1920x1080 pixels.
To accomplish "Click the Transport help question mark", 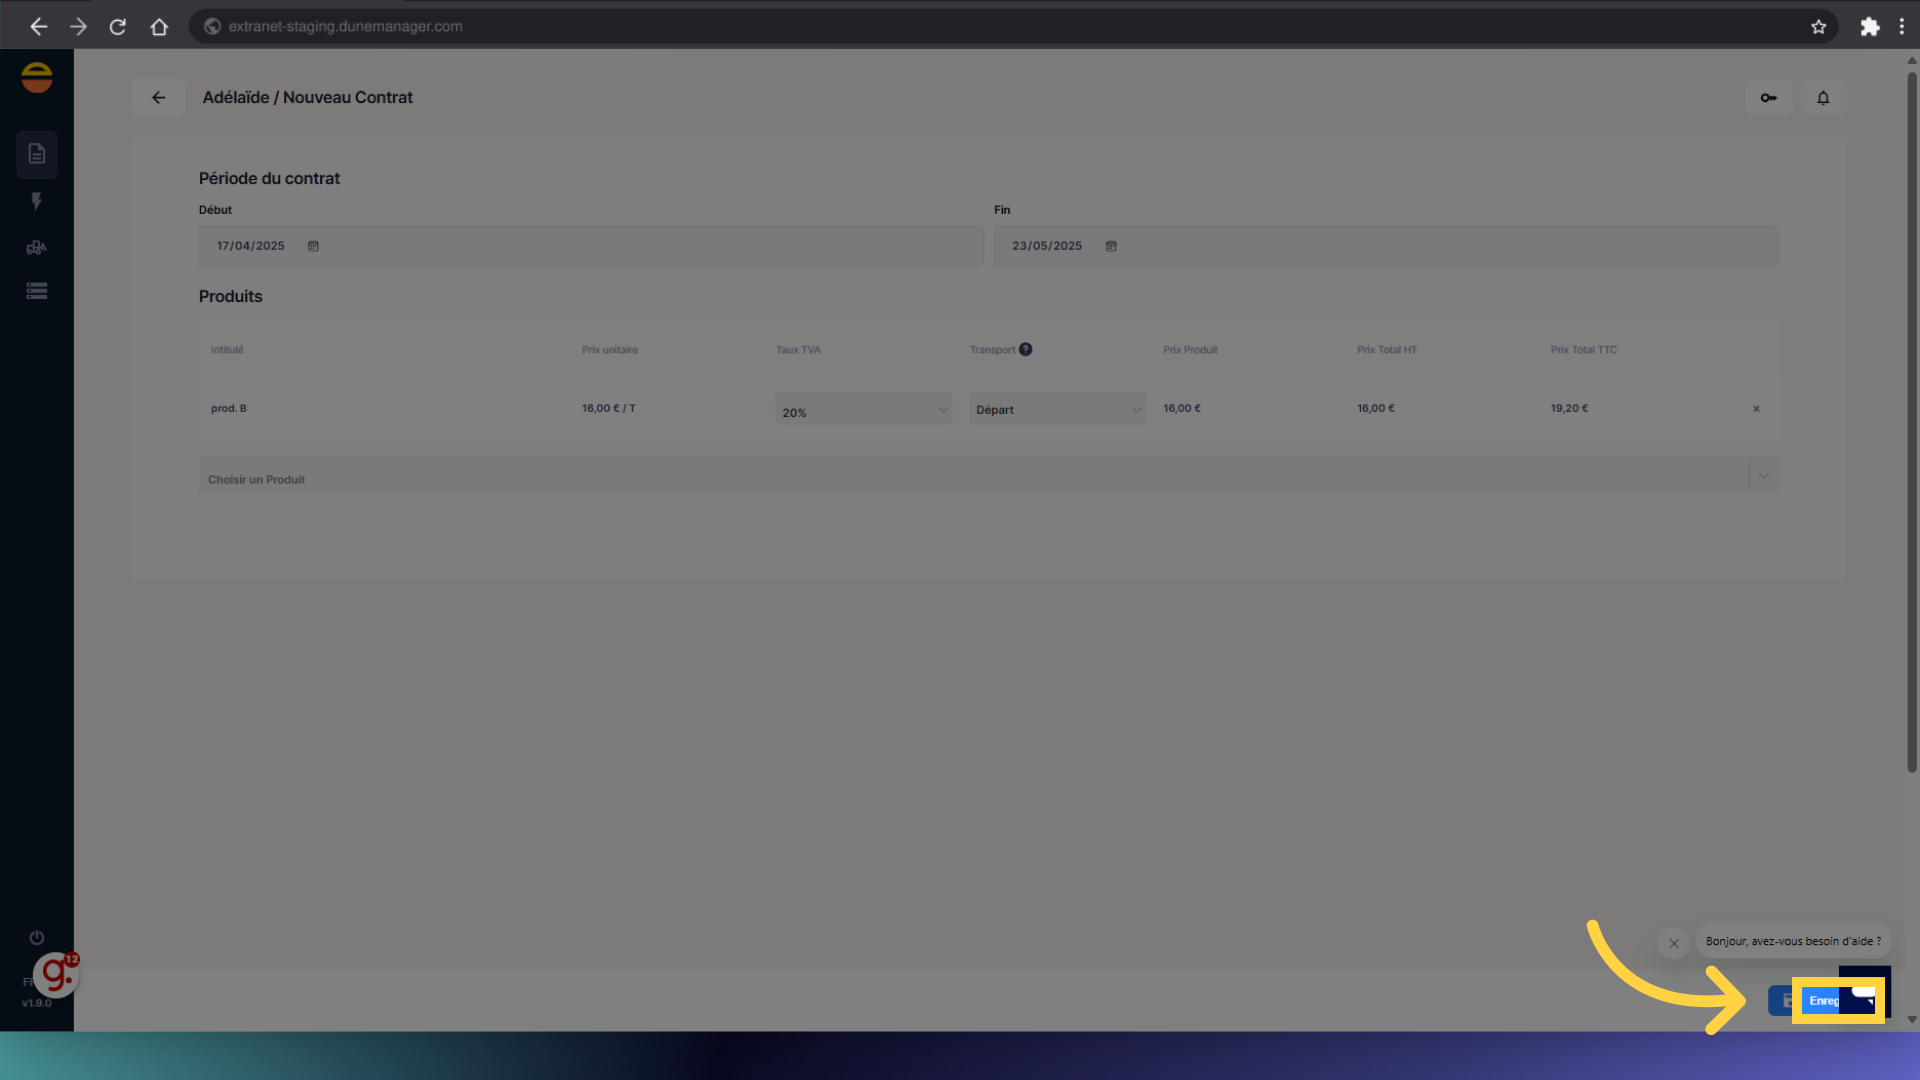I will click(1025, 349).
